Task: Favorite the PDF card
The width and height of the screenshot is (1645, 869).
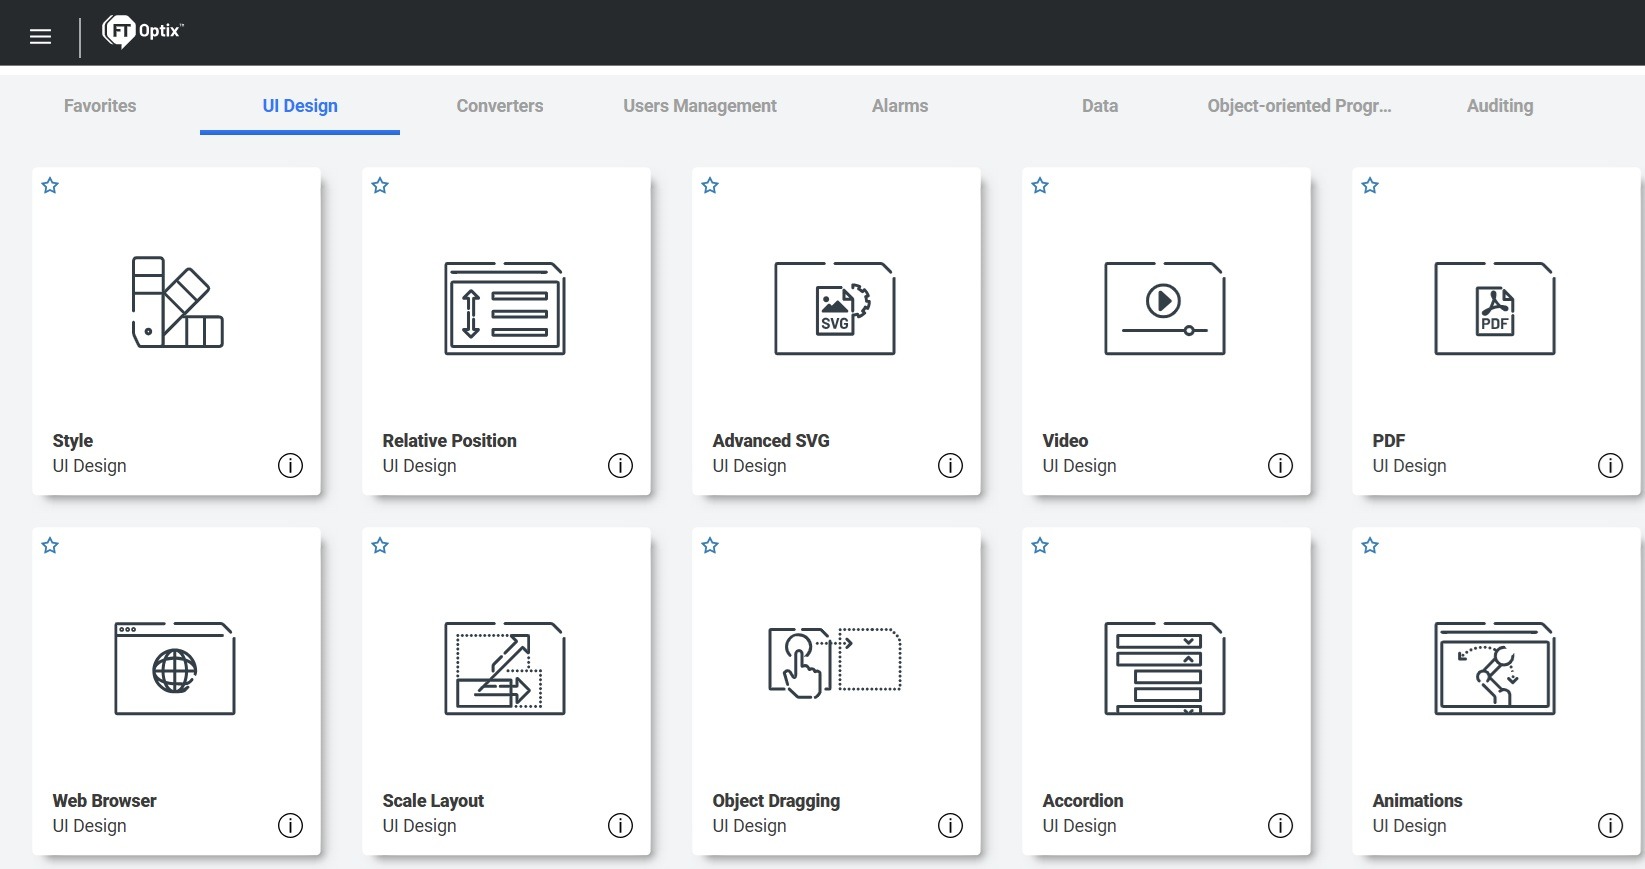Action: [1370, 185]
